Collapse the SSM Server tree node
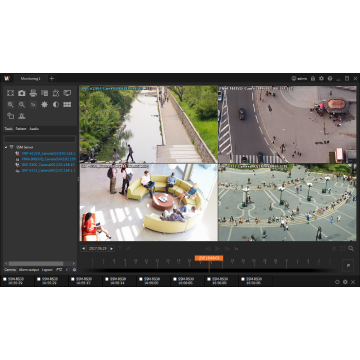Image resolution: width=360 pixels, height=360 pixels. [6, 147]
